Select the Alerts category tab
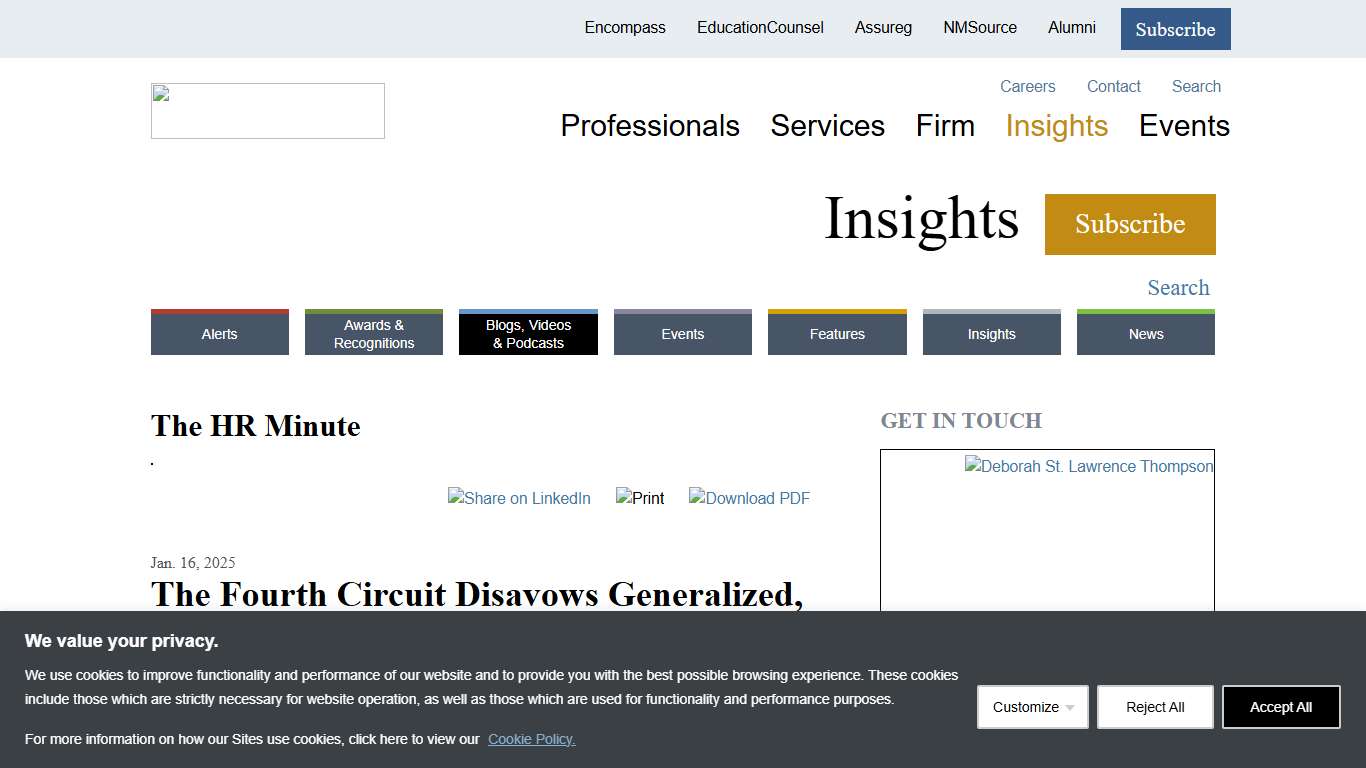This screenshot has width=1366, height=768. [x=219, y=334]
